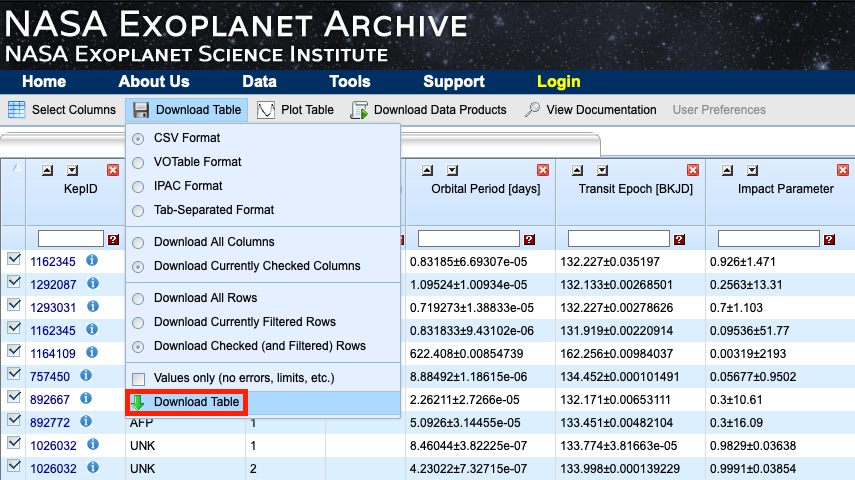Choose Download All Rows
The image size is (855, 480).
(x=139, y=298)
